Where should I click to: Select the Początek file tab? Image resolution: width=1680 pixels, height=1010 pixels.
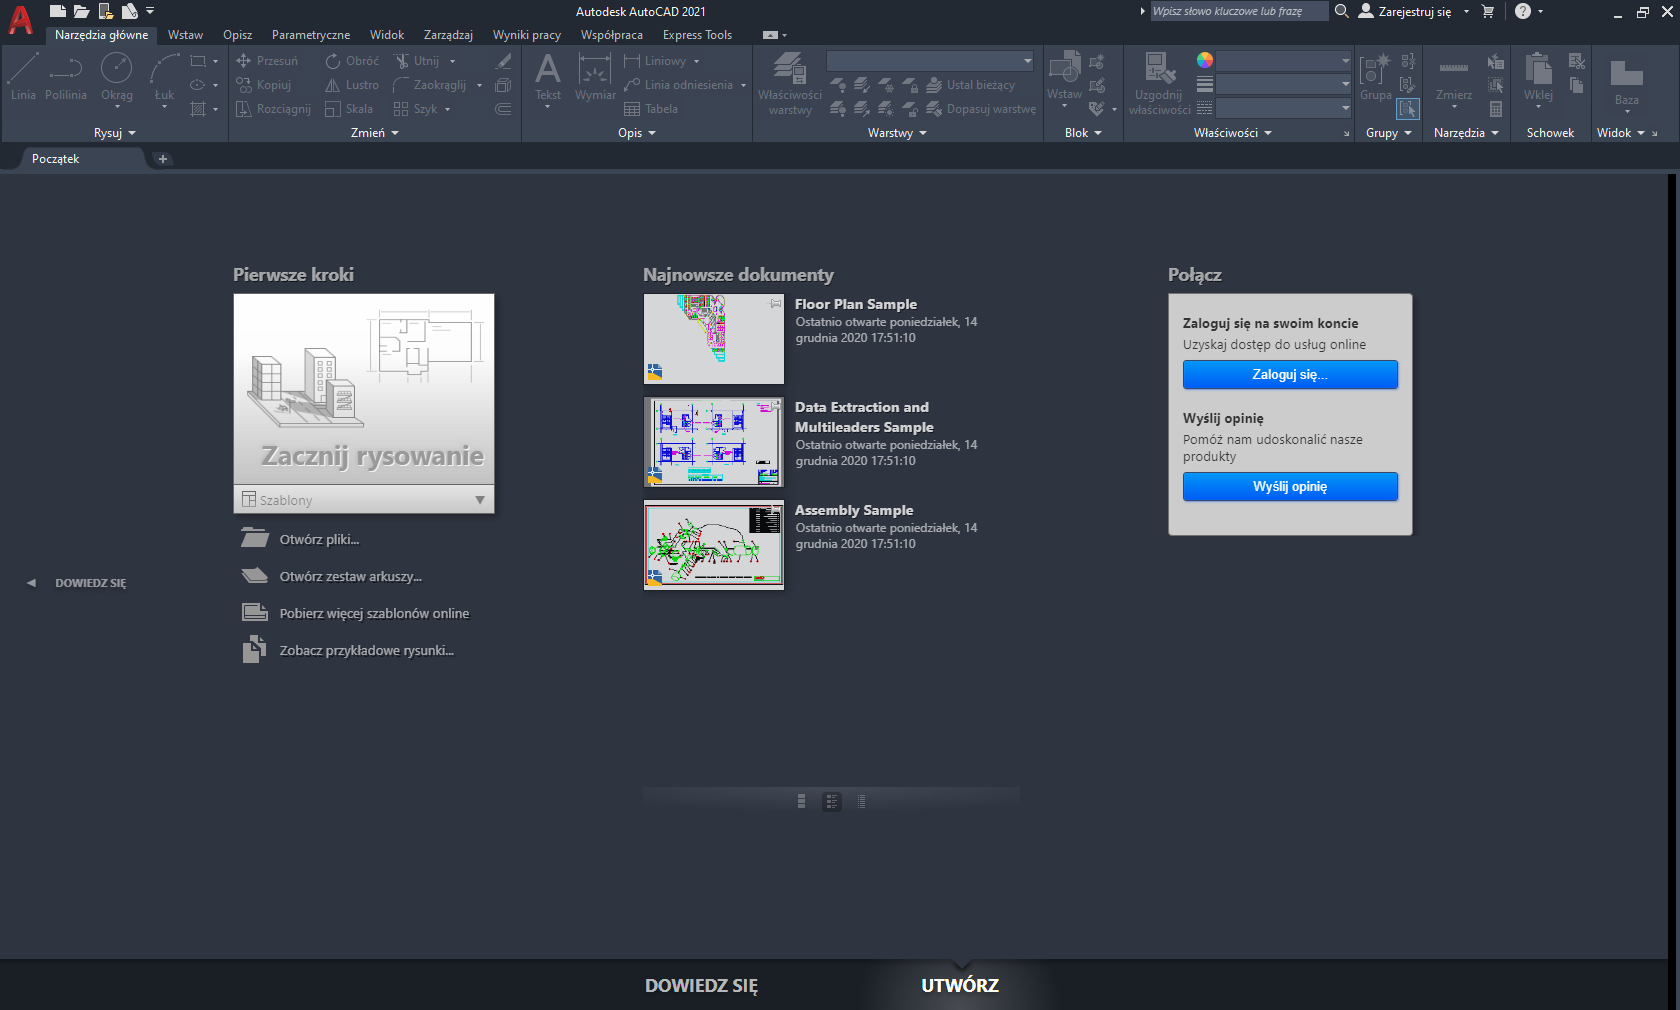[55, 159]
